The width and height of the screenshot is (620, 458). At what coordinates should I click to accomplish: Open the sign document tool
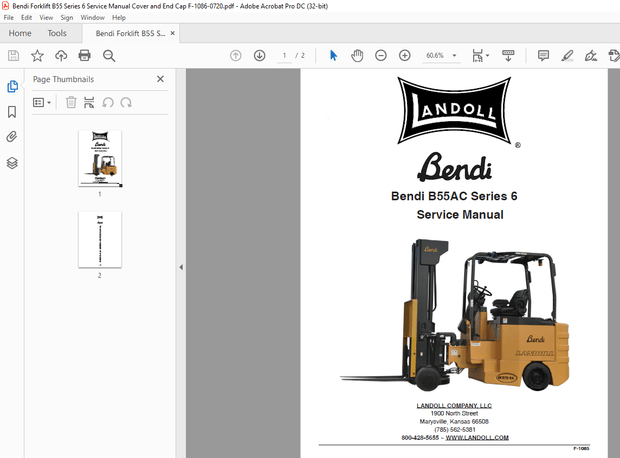[x=591, y=56]
